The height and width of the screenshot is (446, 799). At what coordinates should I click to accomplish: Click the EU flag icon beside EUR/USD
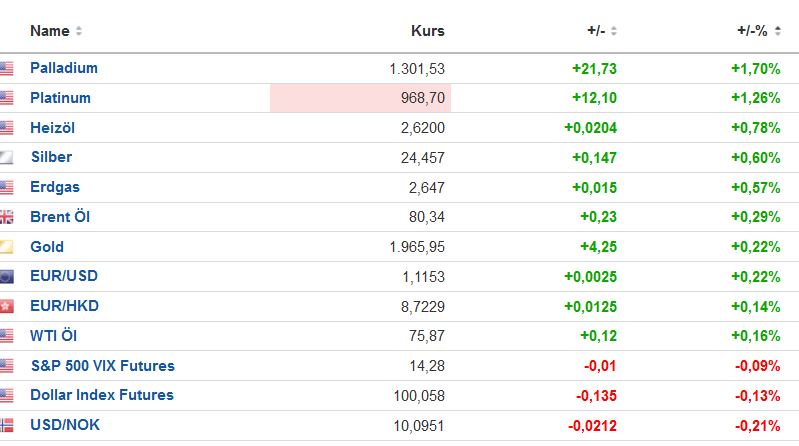pyautogui.click(x=7, y=276)
